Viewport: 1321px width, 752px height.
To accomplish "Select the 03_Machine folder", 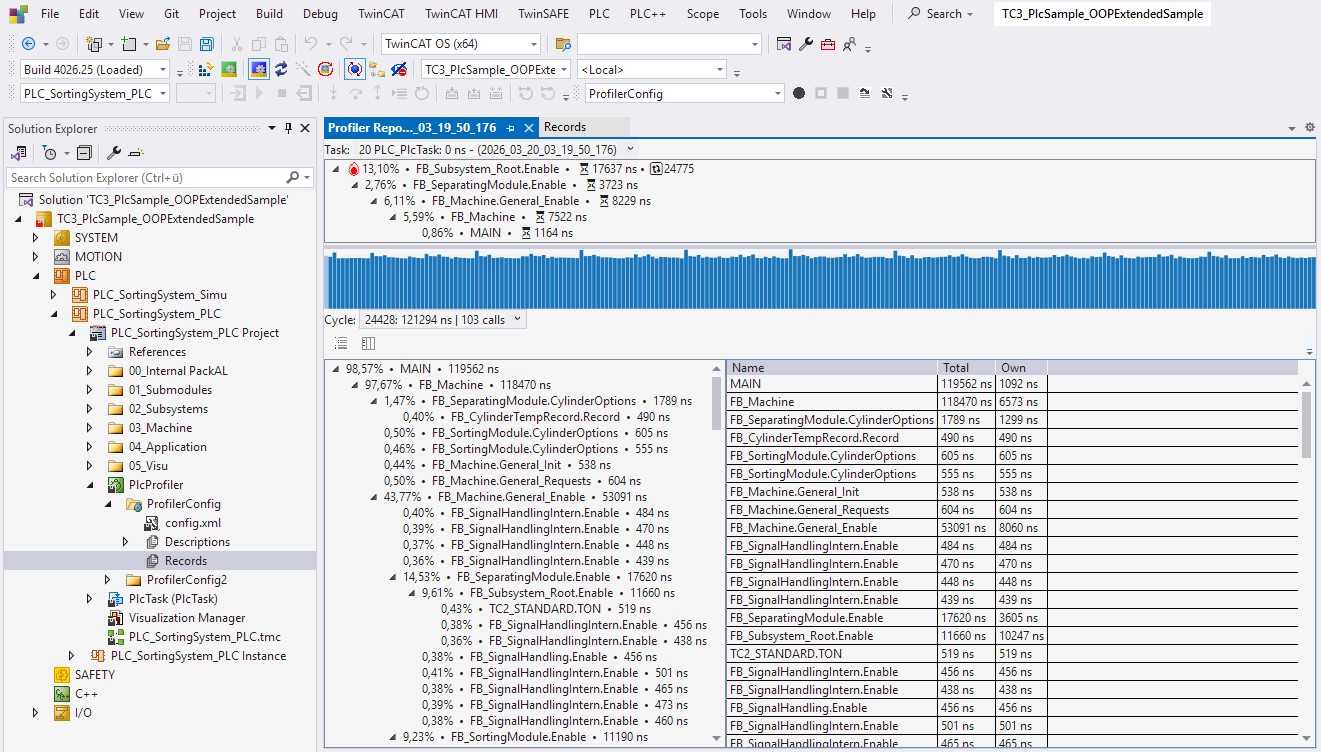I will click(x=160, y=428).
